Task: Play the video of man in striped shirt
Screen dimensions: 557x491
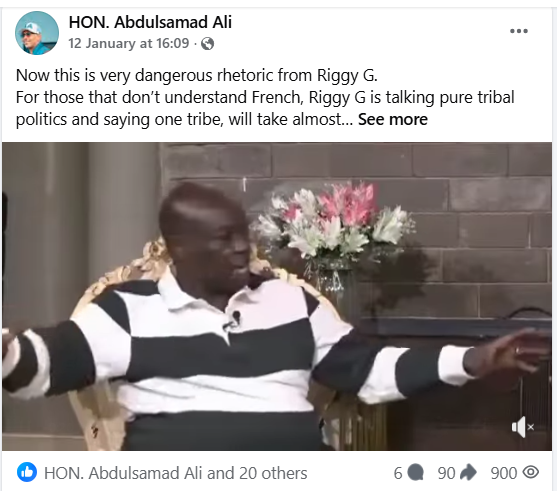Action: tap(277, 296)
